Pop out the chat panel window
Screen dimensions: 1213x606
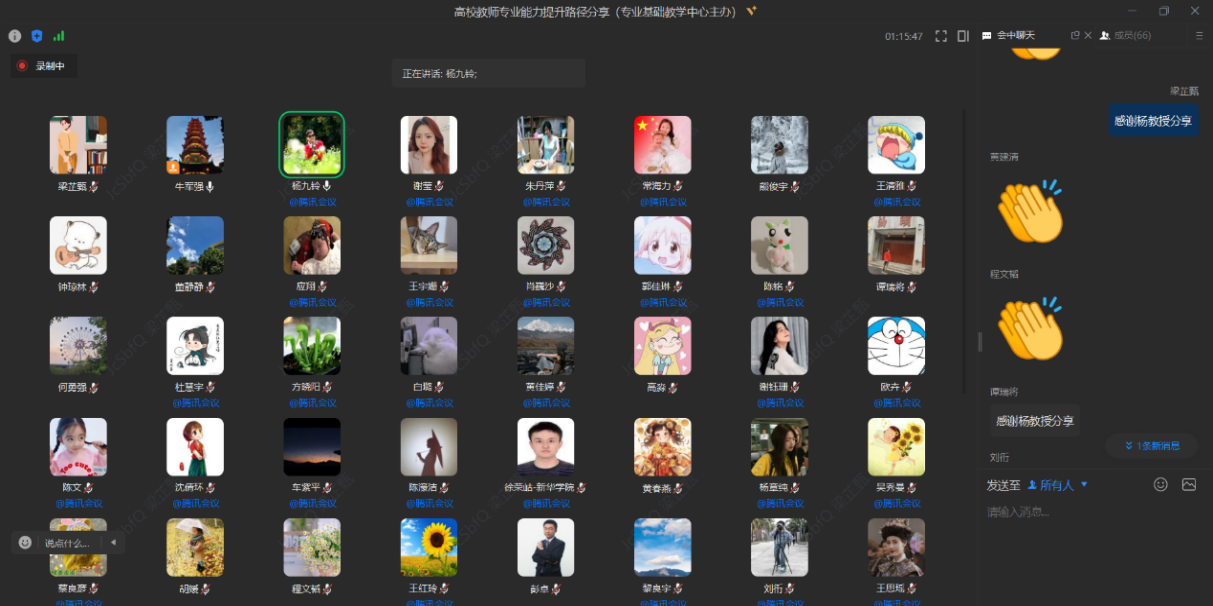click(x=1075, y=35)
